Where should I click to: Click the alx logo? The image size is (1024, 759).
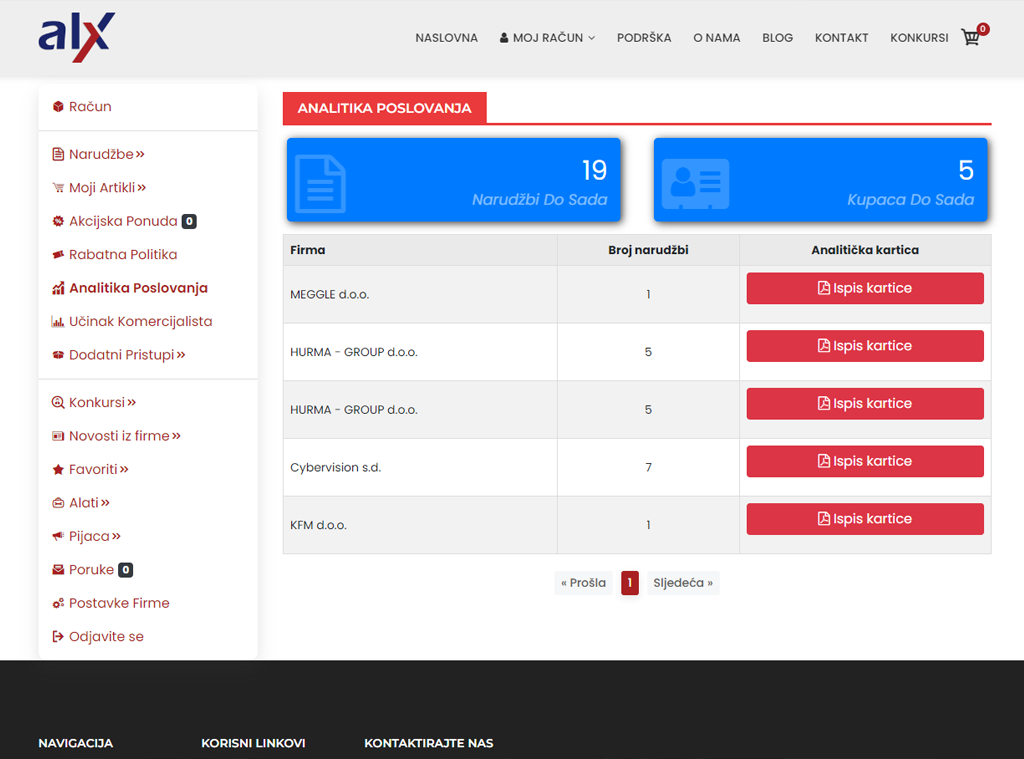point(77,37)
